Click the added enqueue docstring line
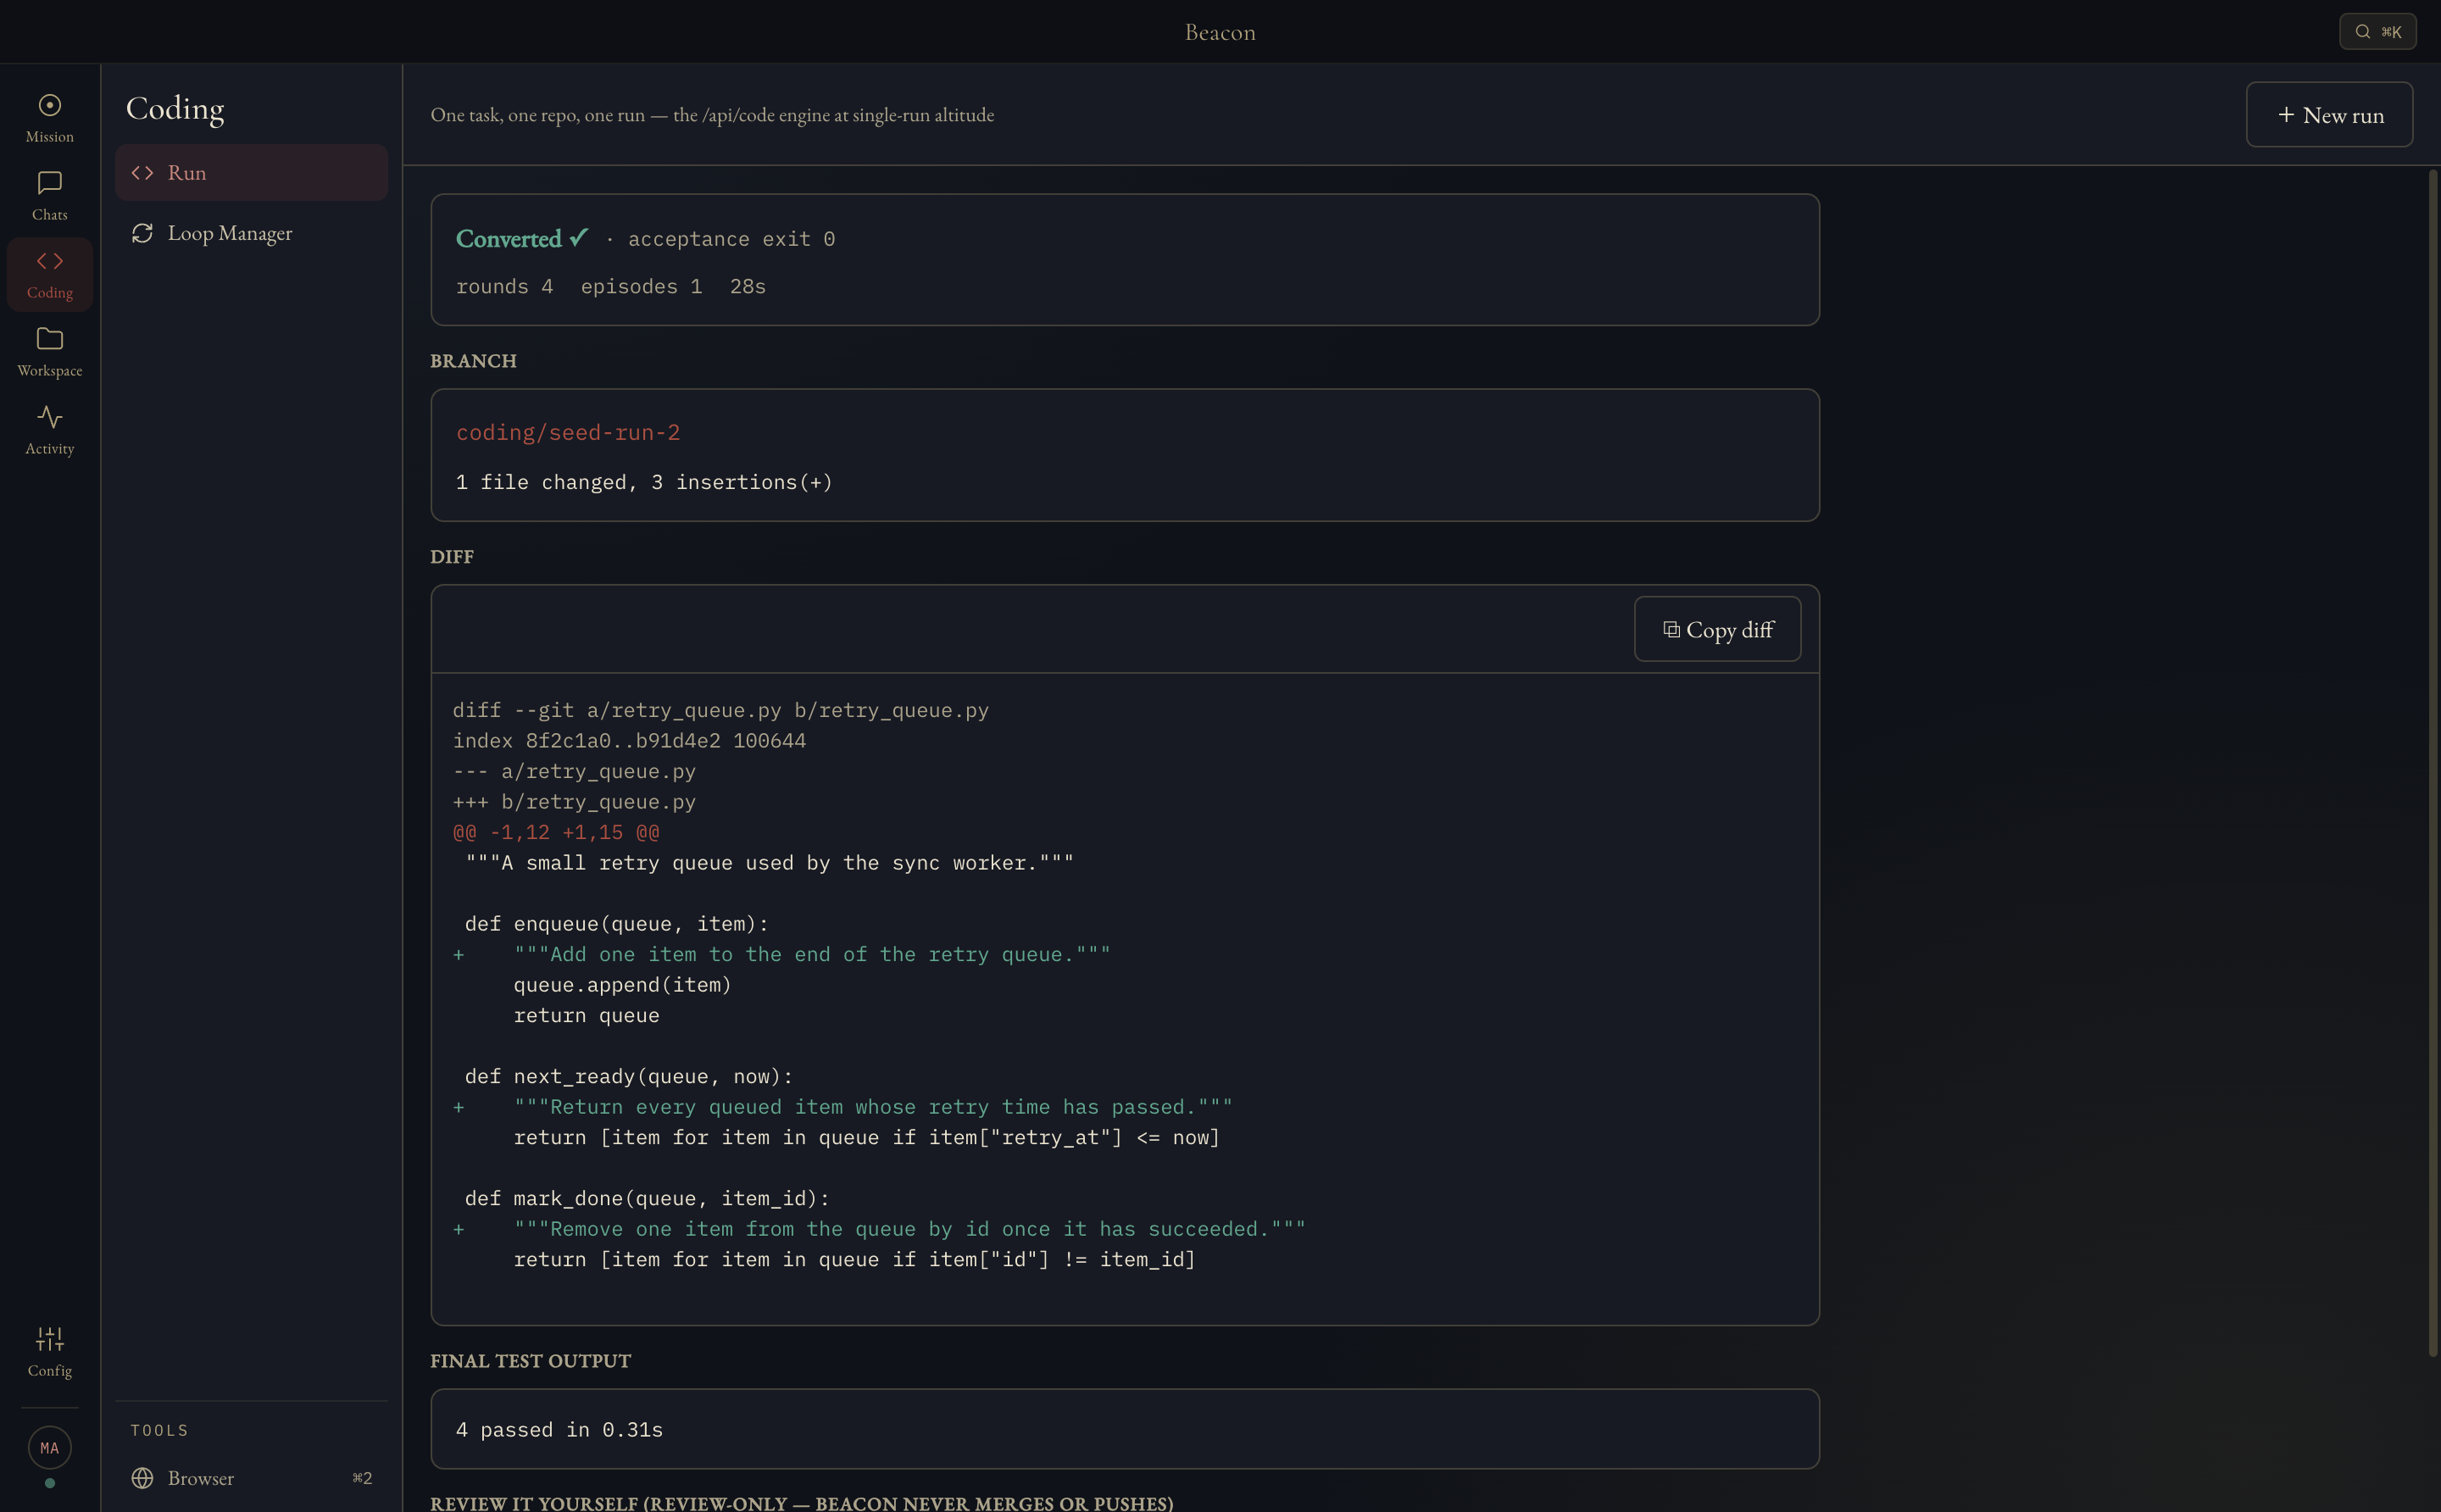 click(x=781, y=954)
